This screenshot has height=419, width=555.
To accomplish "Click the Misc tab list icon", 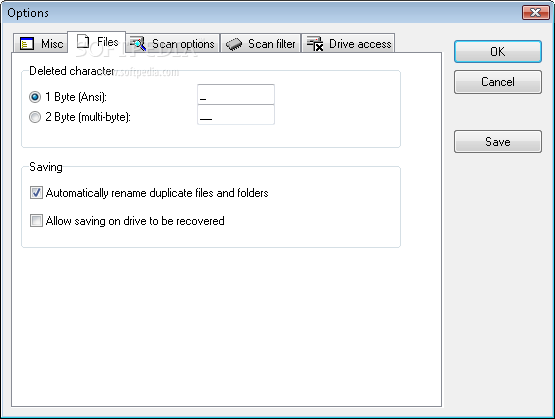I will click(27, 44).
